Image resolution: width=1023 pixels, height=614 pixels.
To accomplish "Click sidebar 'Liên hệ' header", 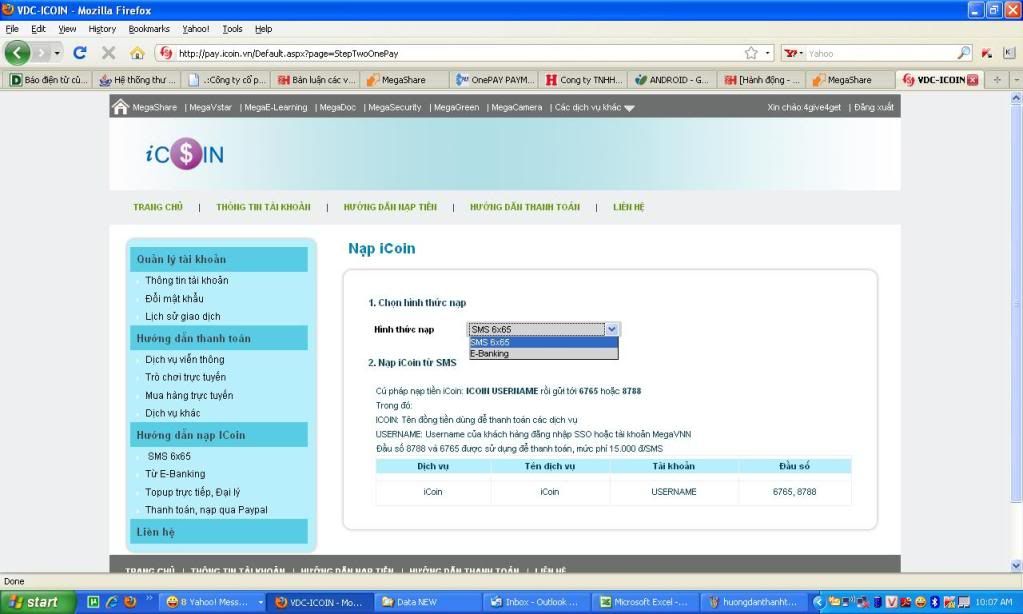I will click(219, 532).
